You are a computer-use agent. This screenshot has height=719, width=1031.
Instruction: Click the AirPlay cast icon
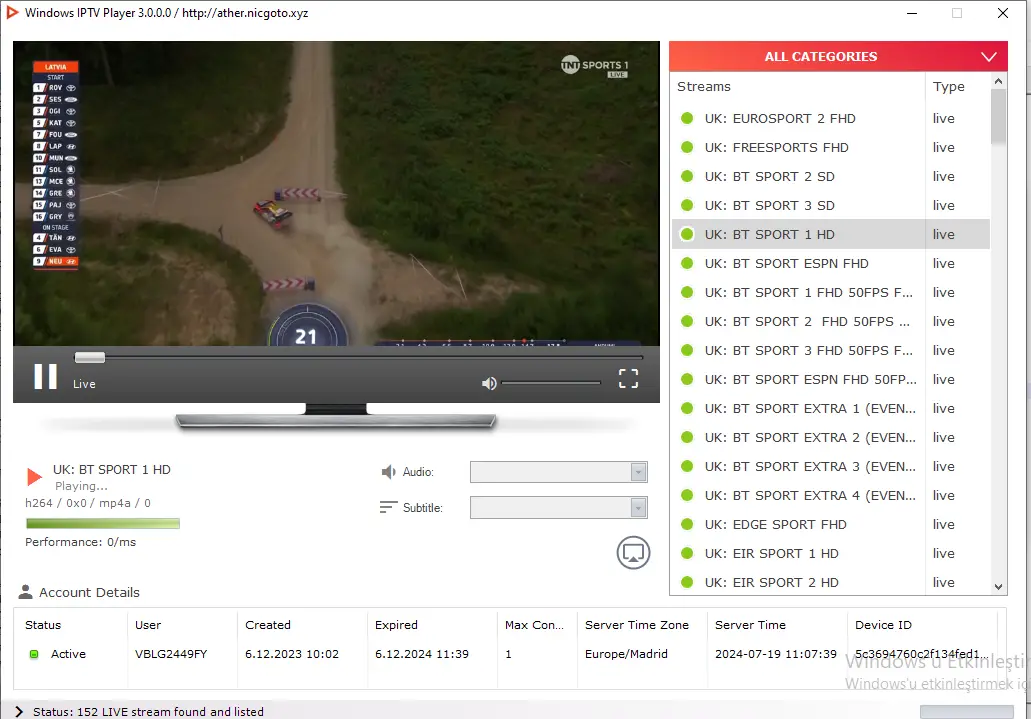coord(633,553)
